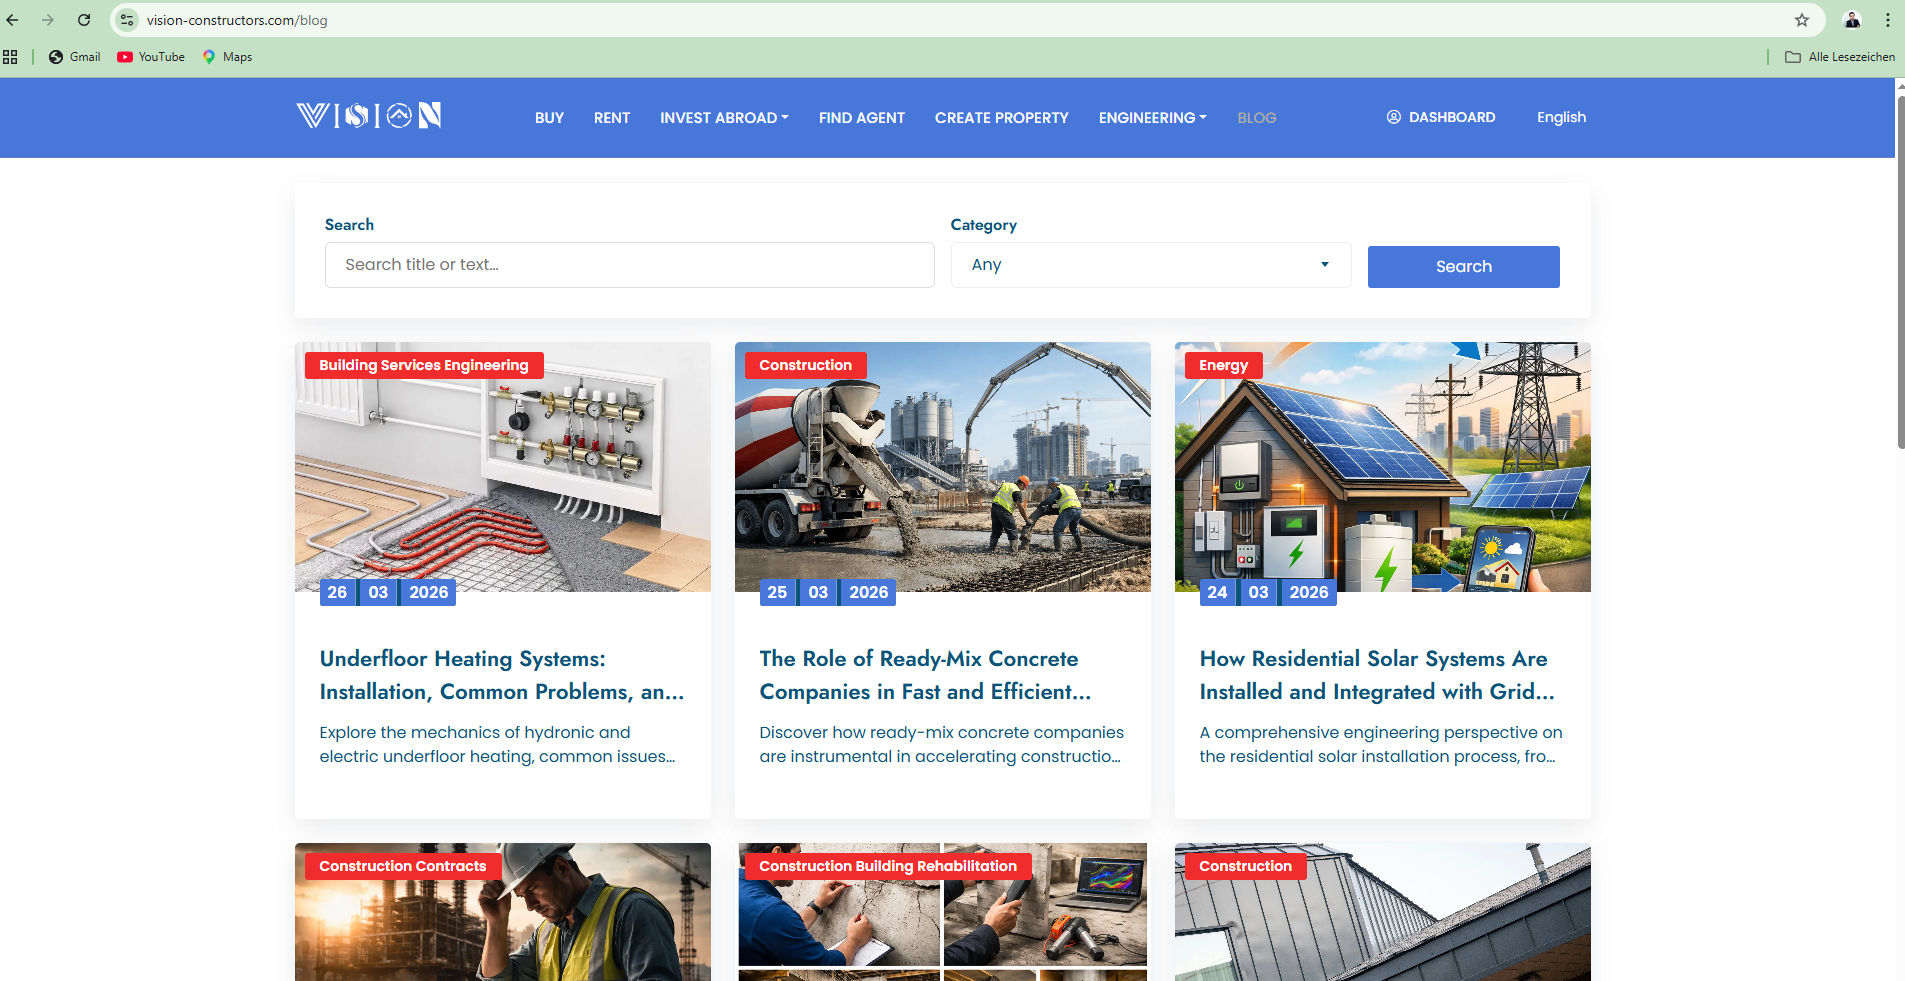Click the browser back arrow
Screen dimensions: 1905x981
[13, 20]
